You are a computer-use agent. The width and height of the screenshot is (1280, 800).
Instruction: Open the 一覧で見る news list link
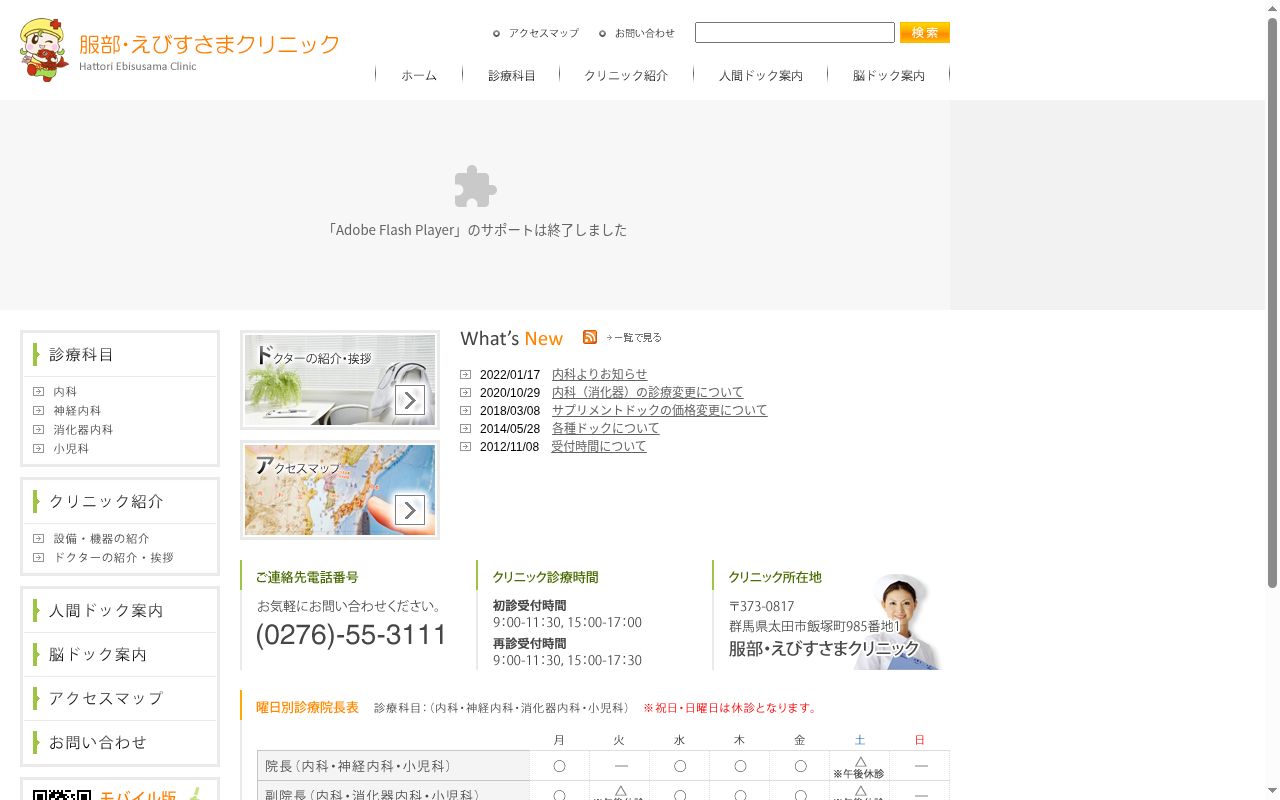tap(634, 338)
